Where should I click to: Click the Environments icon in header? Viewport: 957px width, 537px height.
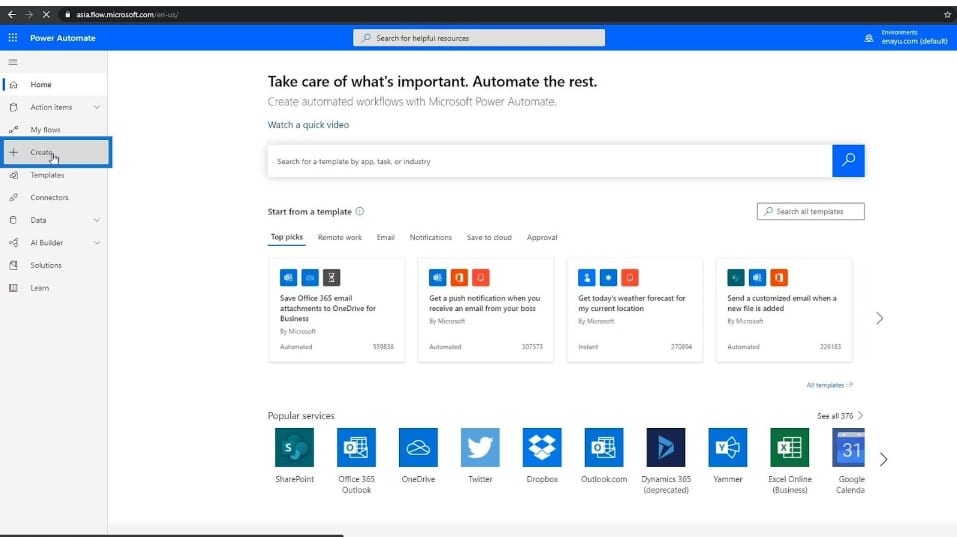[x=869, y=38]
